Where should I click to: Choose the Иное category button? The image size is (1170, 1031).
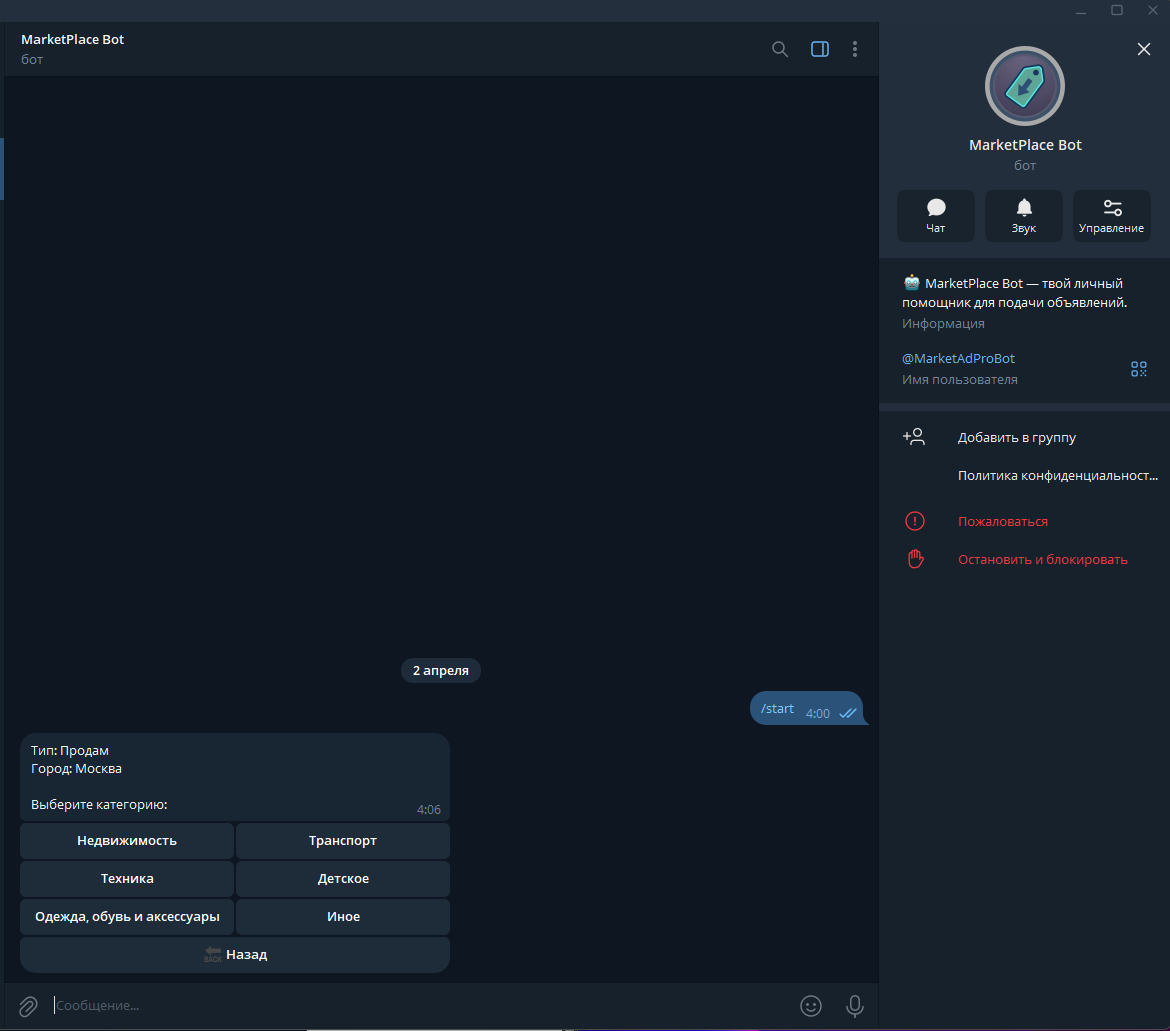pyautogui.click(x=342, y=917)
